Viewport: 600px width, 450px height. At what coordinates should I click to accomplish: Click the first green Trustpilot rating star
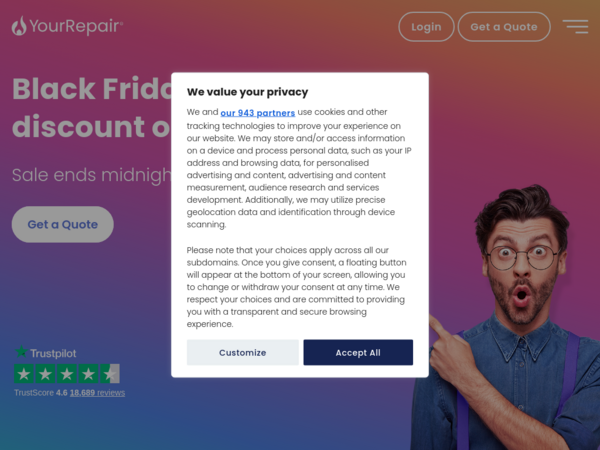(x=24, y=374)
